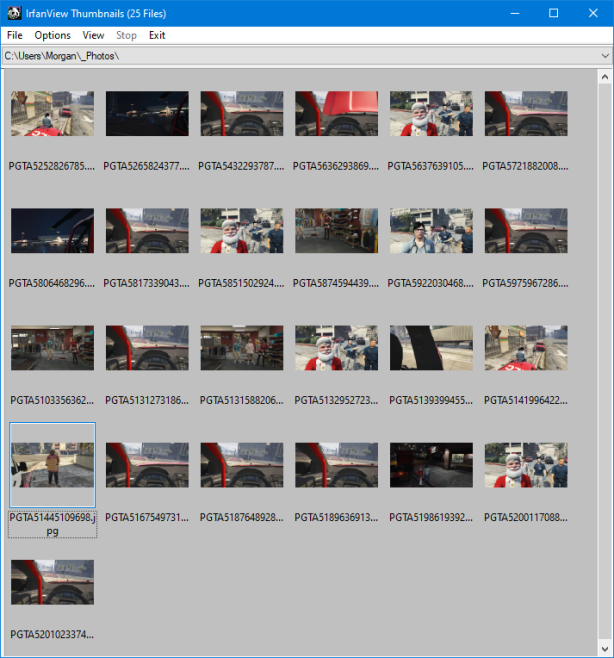This screenshot has width=614, height=658.
Task: Select thumbnail PGTA5806468296
Action: click(x=52, y=230)
